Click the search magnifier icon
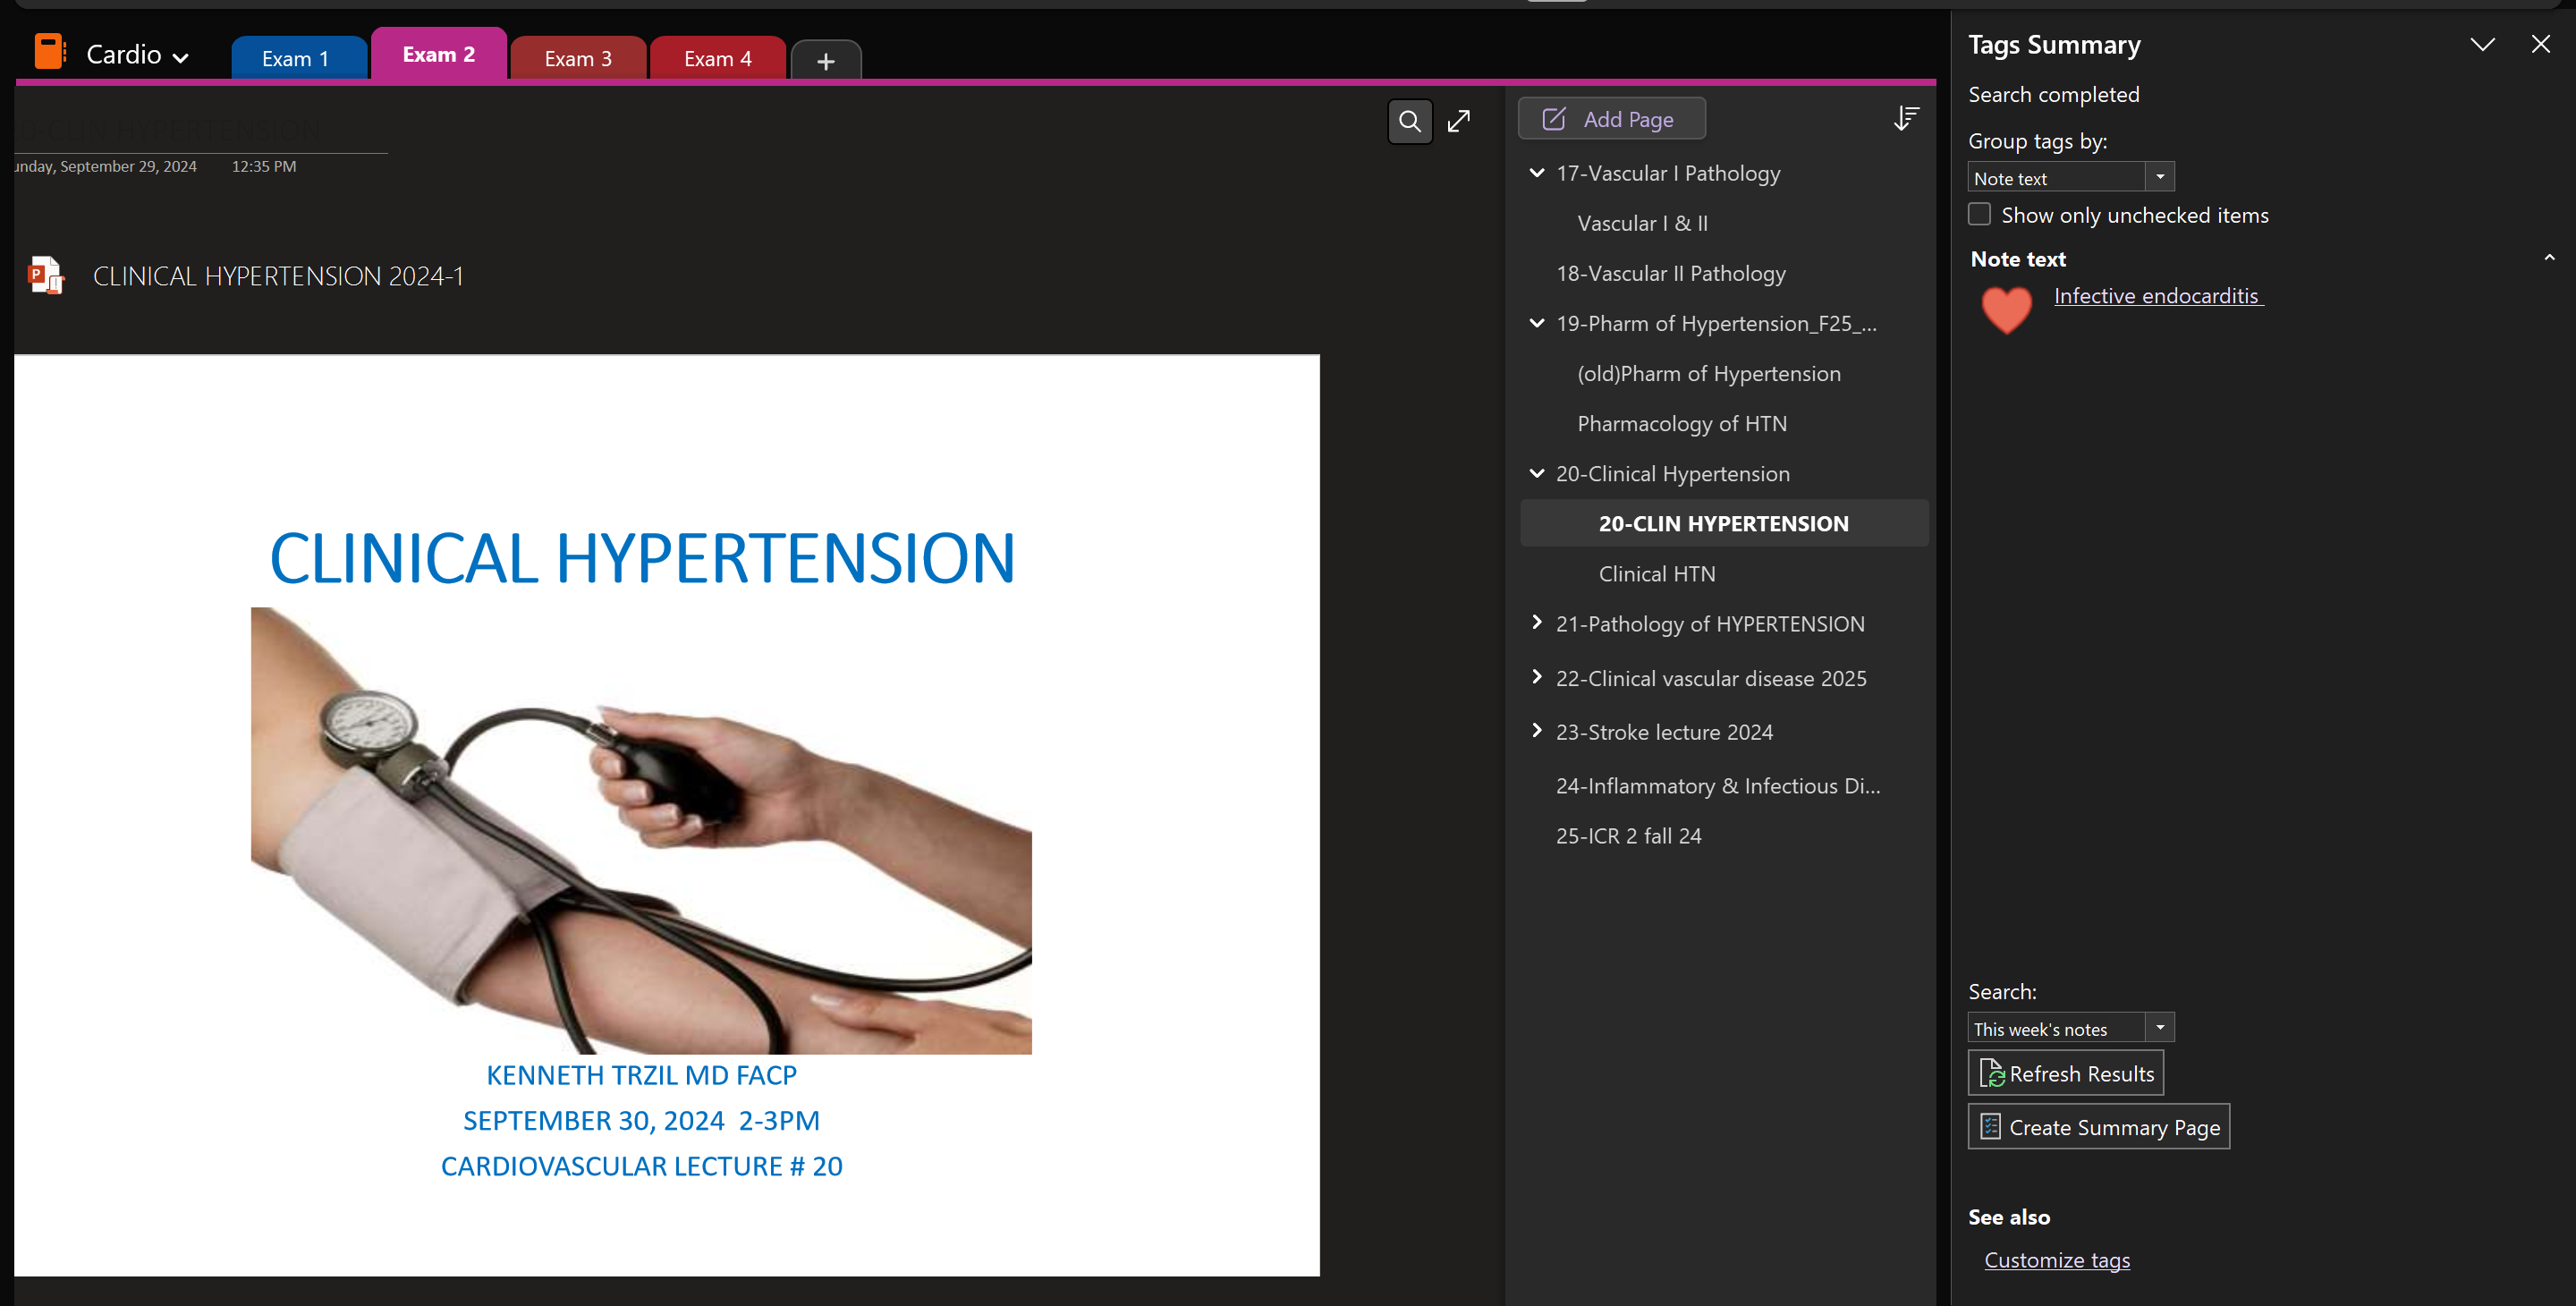2576x1306 pixels. coord(1409,122)
